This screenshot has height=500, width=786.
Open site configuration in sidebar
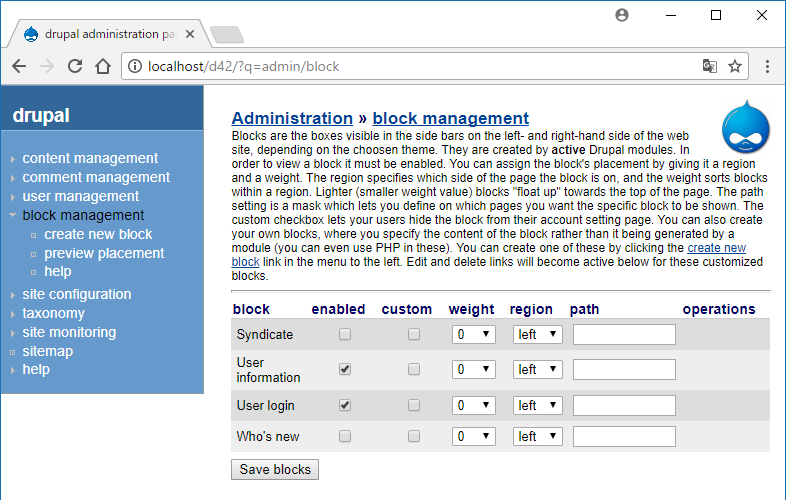pyautogui.click(x=77, y=294)
